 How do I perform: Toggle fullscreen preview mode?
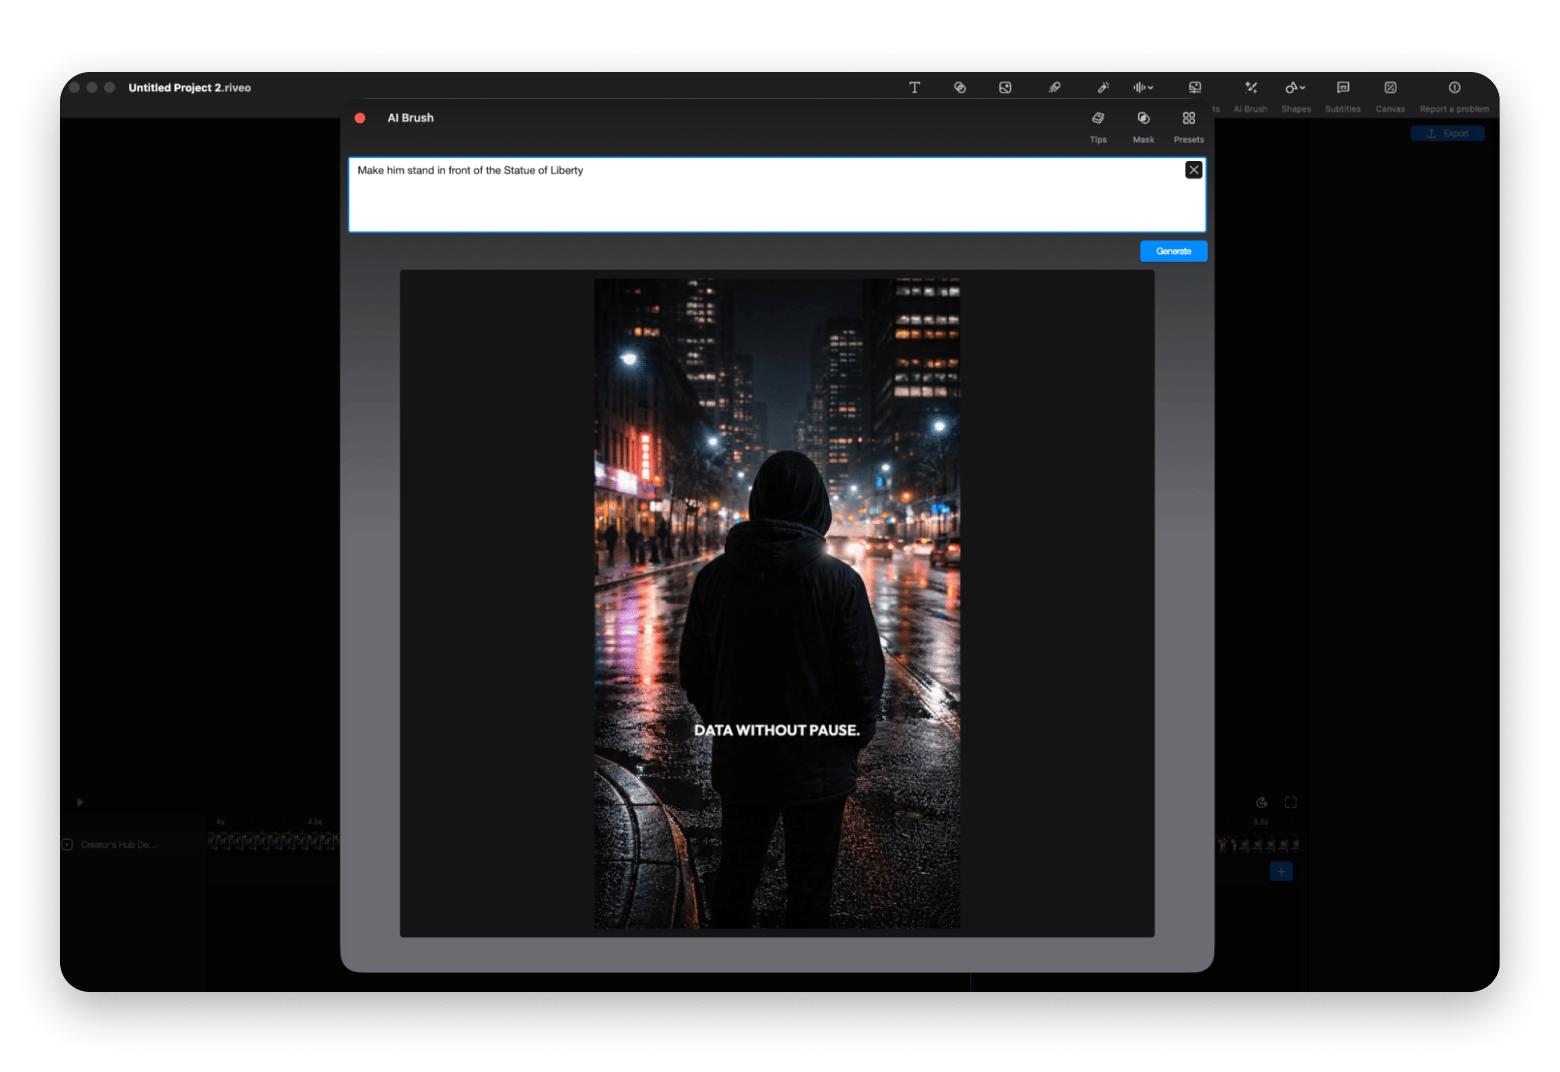[1290, 802]
